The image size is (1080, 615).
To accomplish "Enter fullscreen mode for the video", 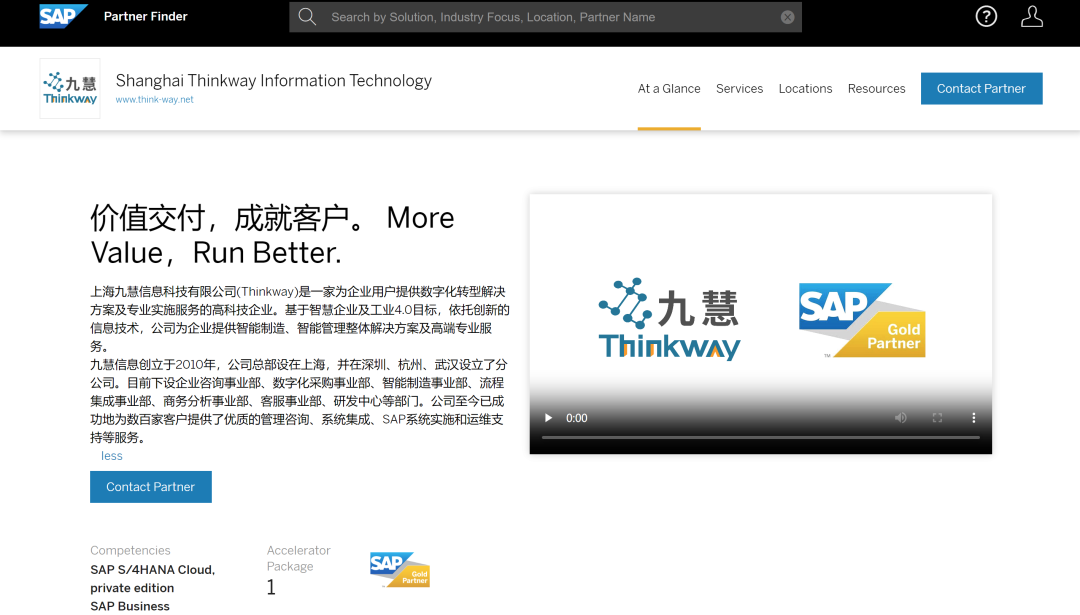I will click(x=937, y=418).
